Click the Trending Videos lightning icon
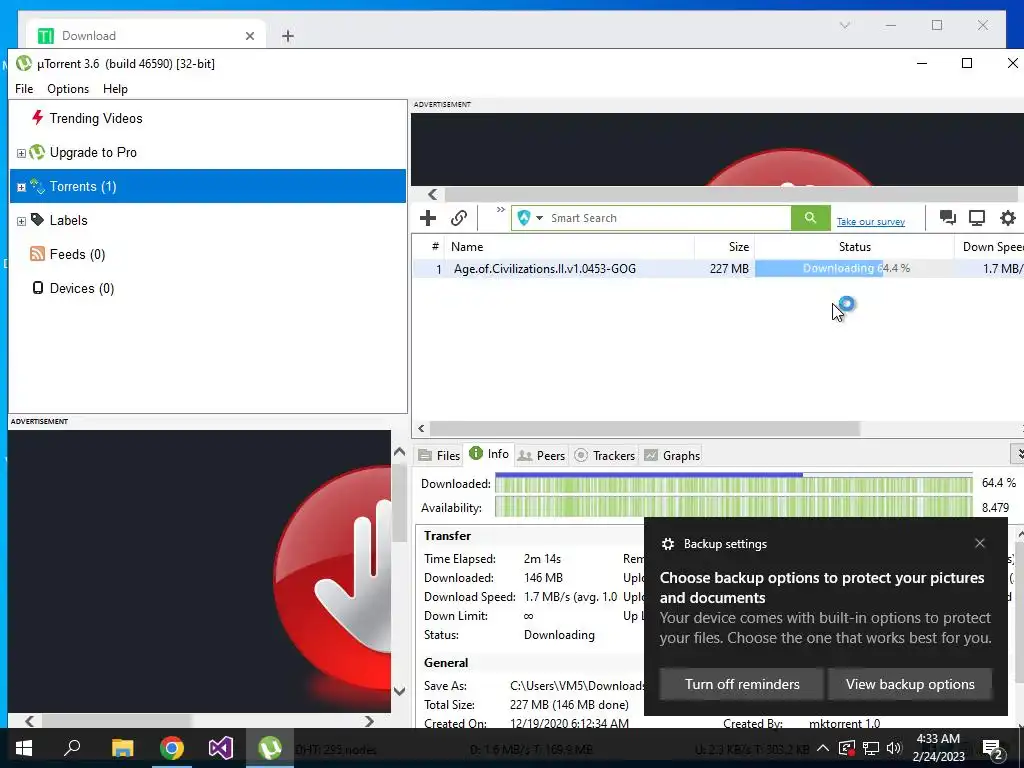This screenshot has width=1024, height=768. (x=37, y=118)
